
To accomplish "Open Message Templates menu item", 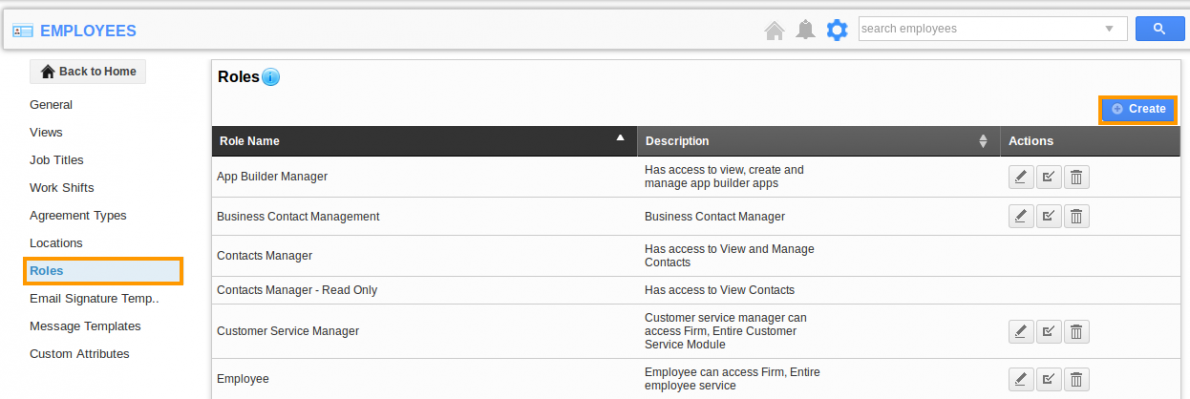I will 85,326.
